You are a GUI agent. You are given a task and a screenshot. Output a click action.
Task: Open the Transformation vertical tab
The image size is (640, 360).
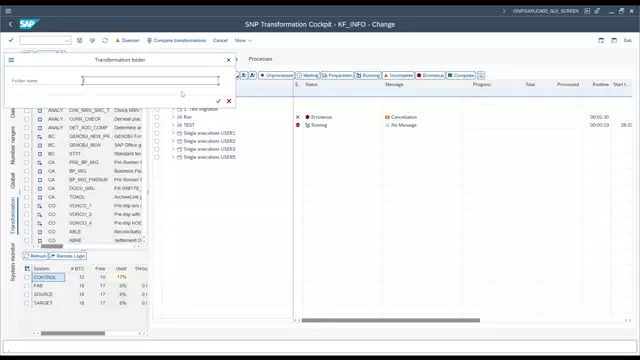click(x=13, y=216)
